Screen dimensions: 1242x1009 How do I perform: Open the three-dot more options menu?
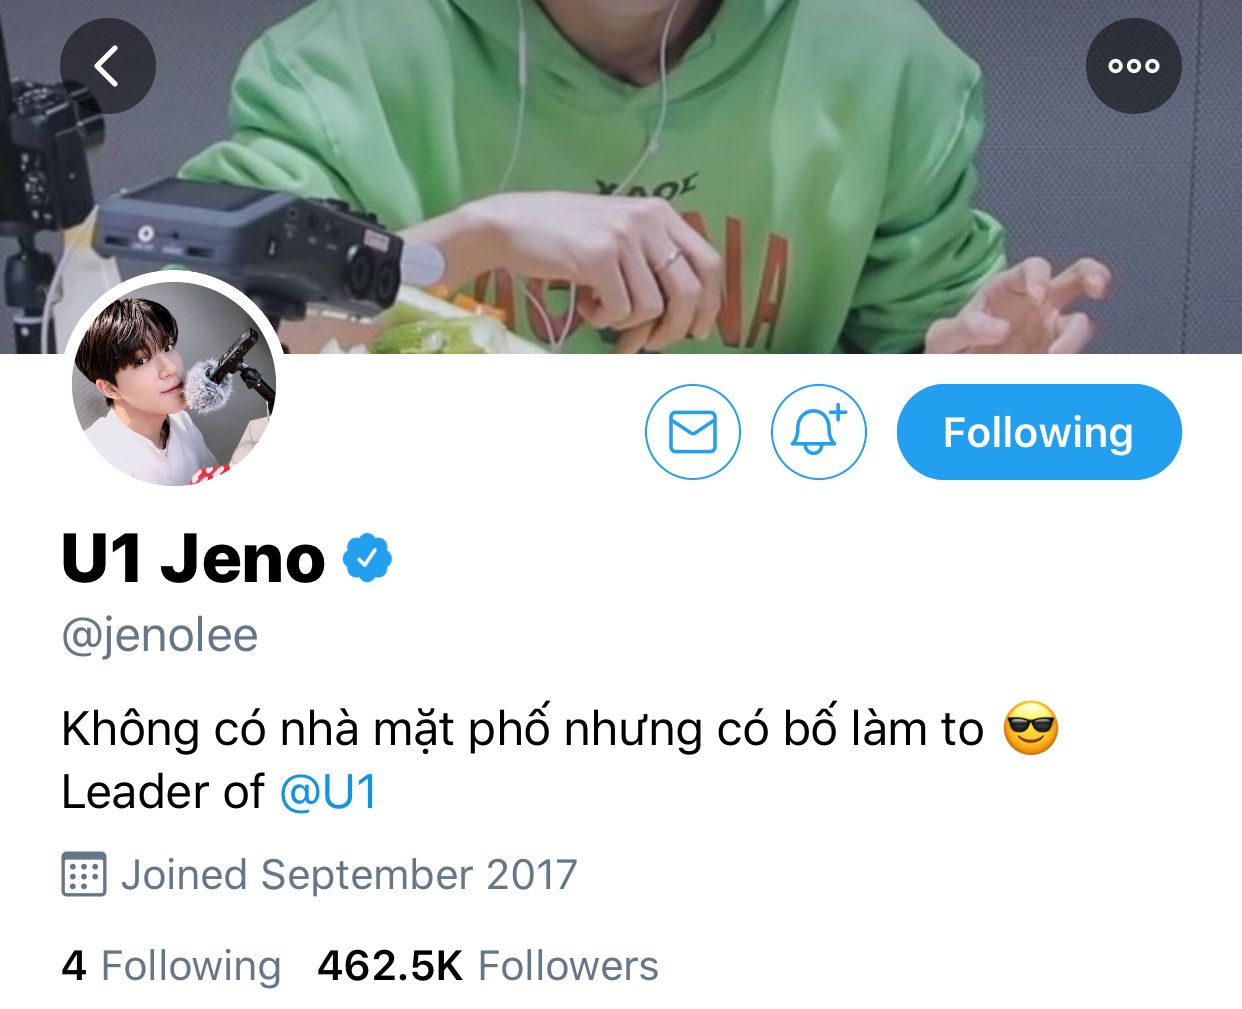[1134, 66]
